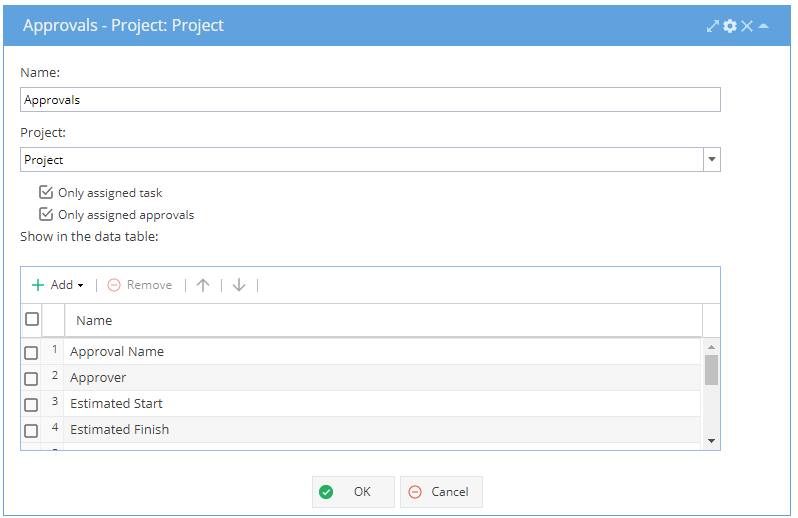798x518 pixels.
Task: Check the Approver row checkbox
Action: [x=31, y=379]
